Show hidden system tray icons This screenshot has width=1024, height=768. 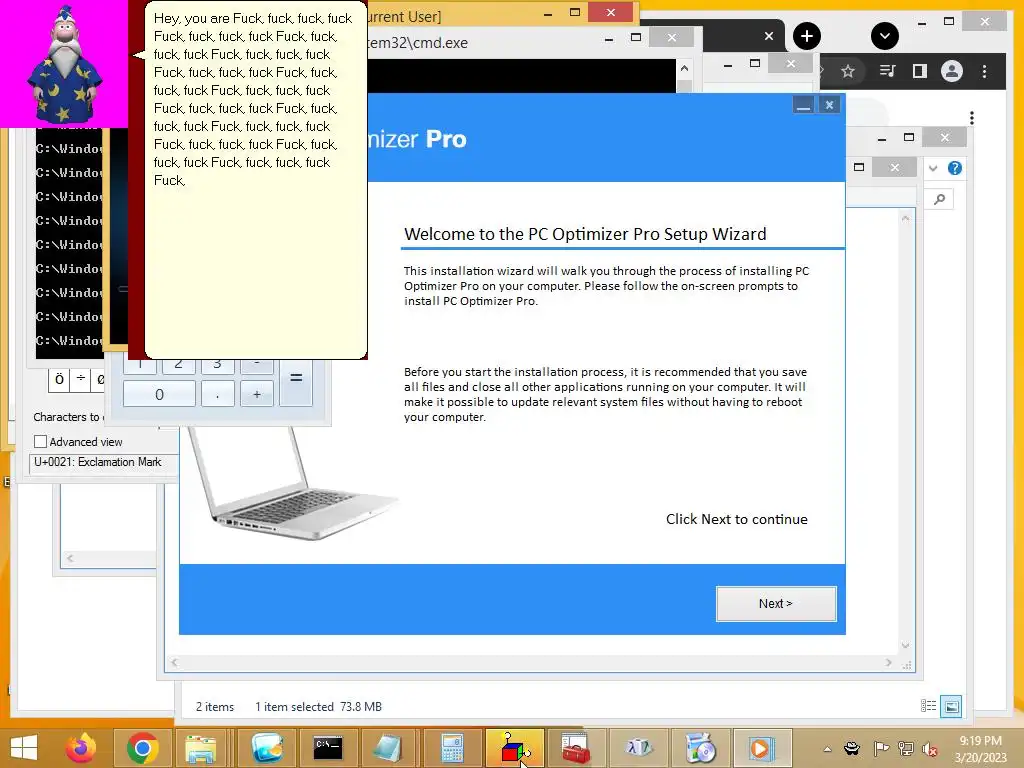827,749
